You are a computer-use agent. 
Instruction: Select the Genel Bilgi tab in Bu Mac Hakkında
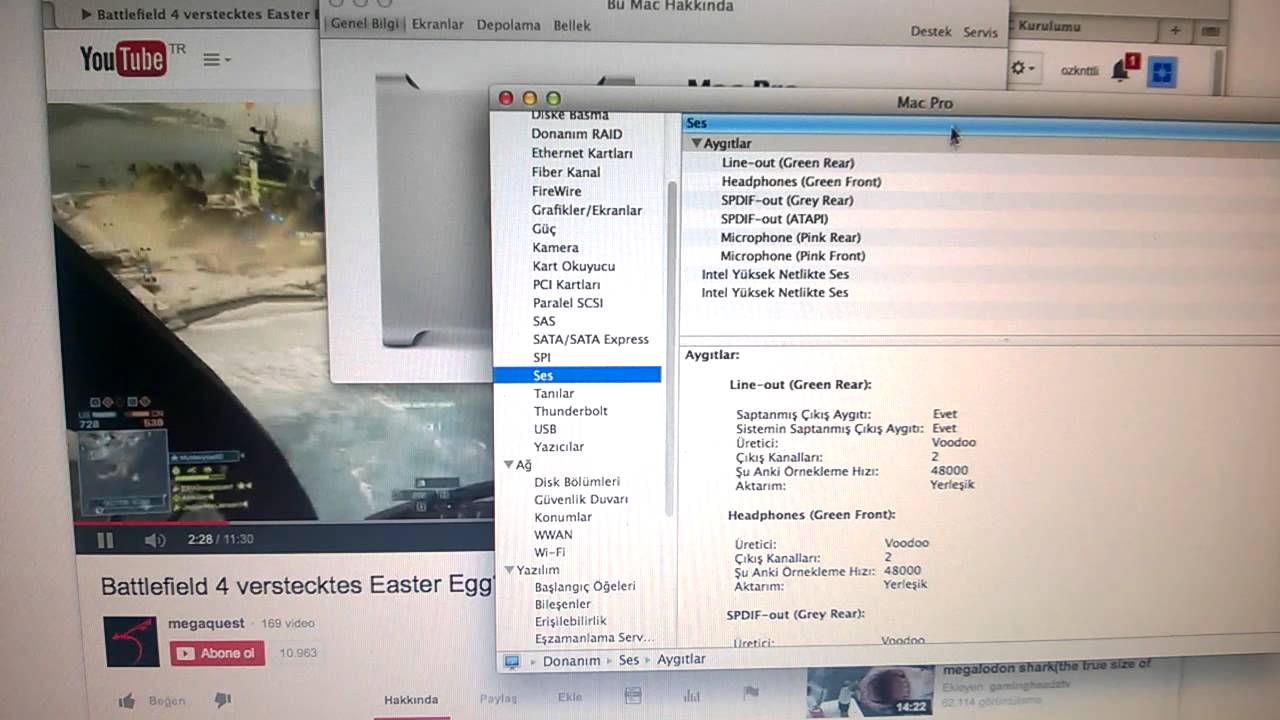366,25
